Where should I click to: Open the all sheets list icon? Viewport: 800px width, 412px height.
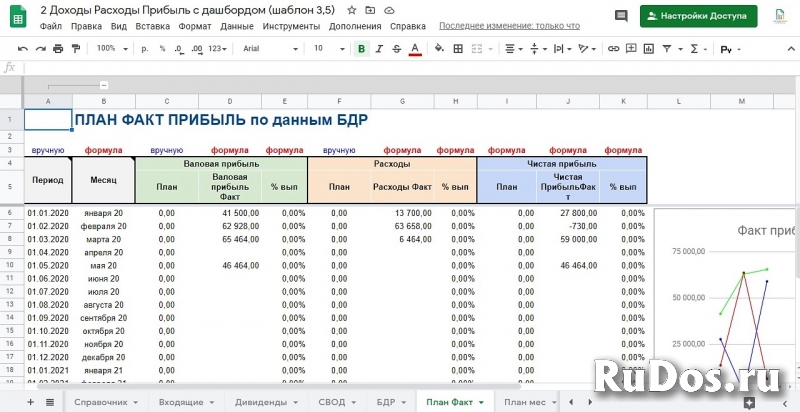tap(50, 401)
